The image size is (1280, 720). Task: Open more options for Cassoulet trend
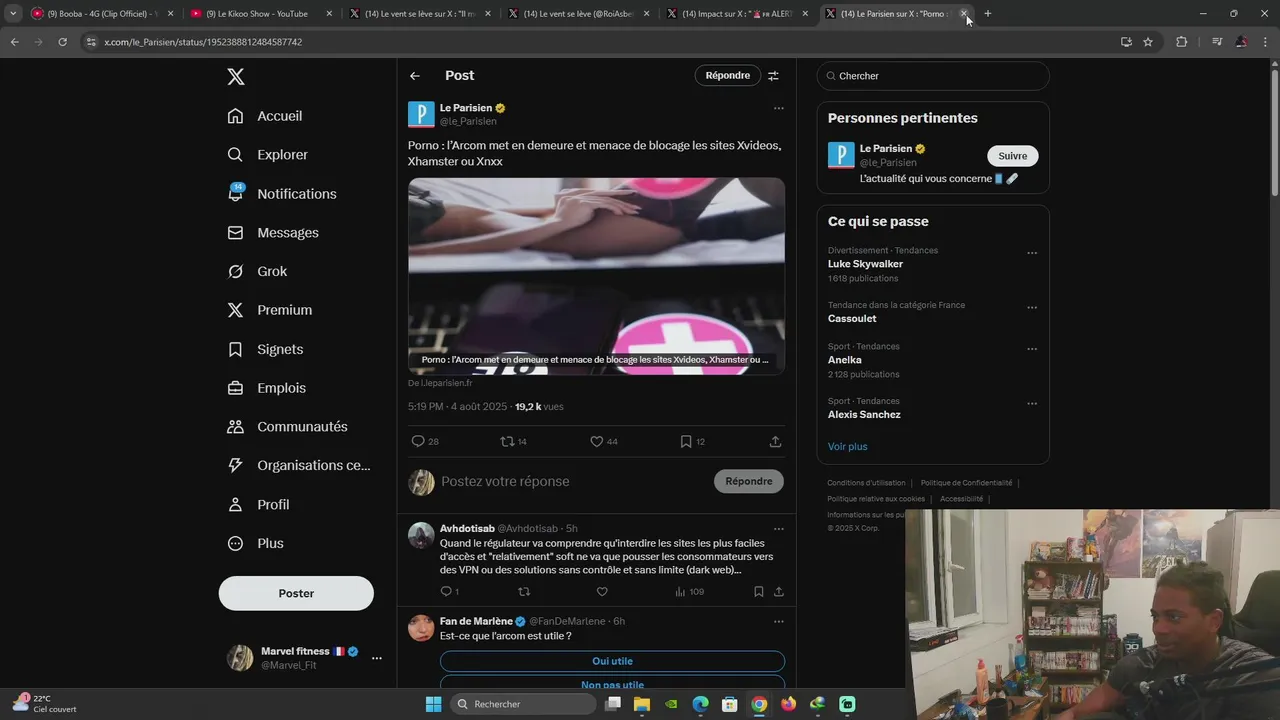click(1032, 308)
